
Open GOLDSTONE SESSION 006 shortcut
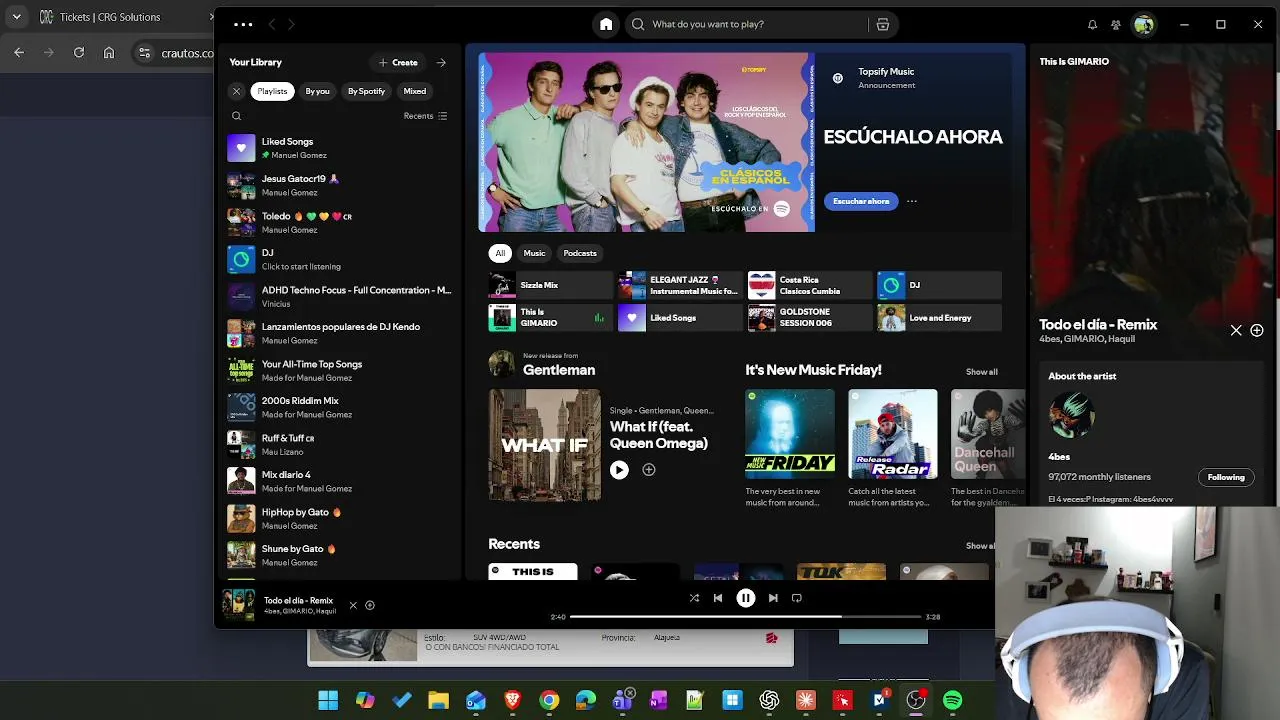pyautogui.click(x=810, y=318)
